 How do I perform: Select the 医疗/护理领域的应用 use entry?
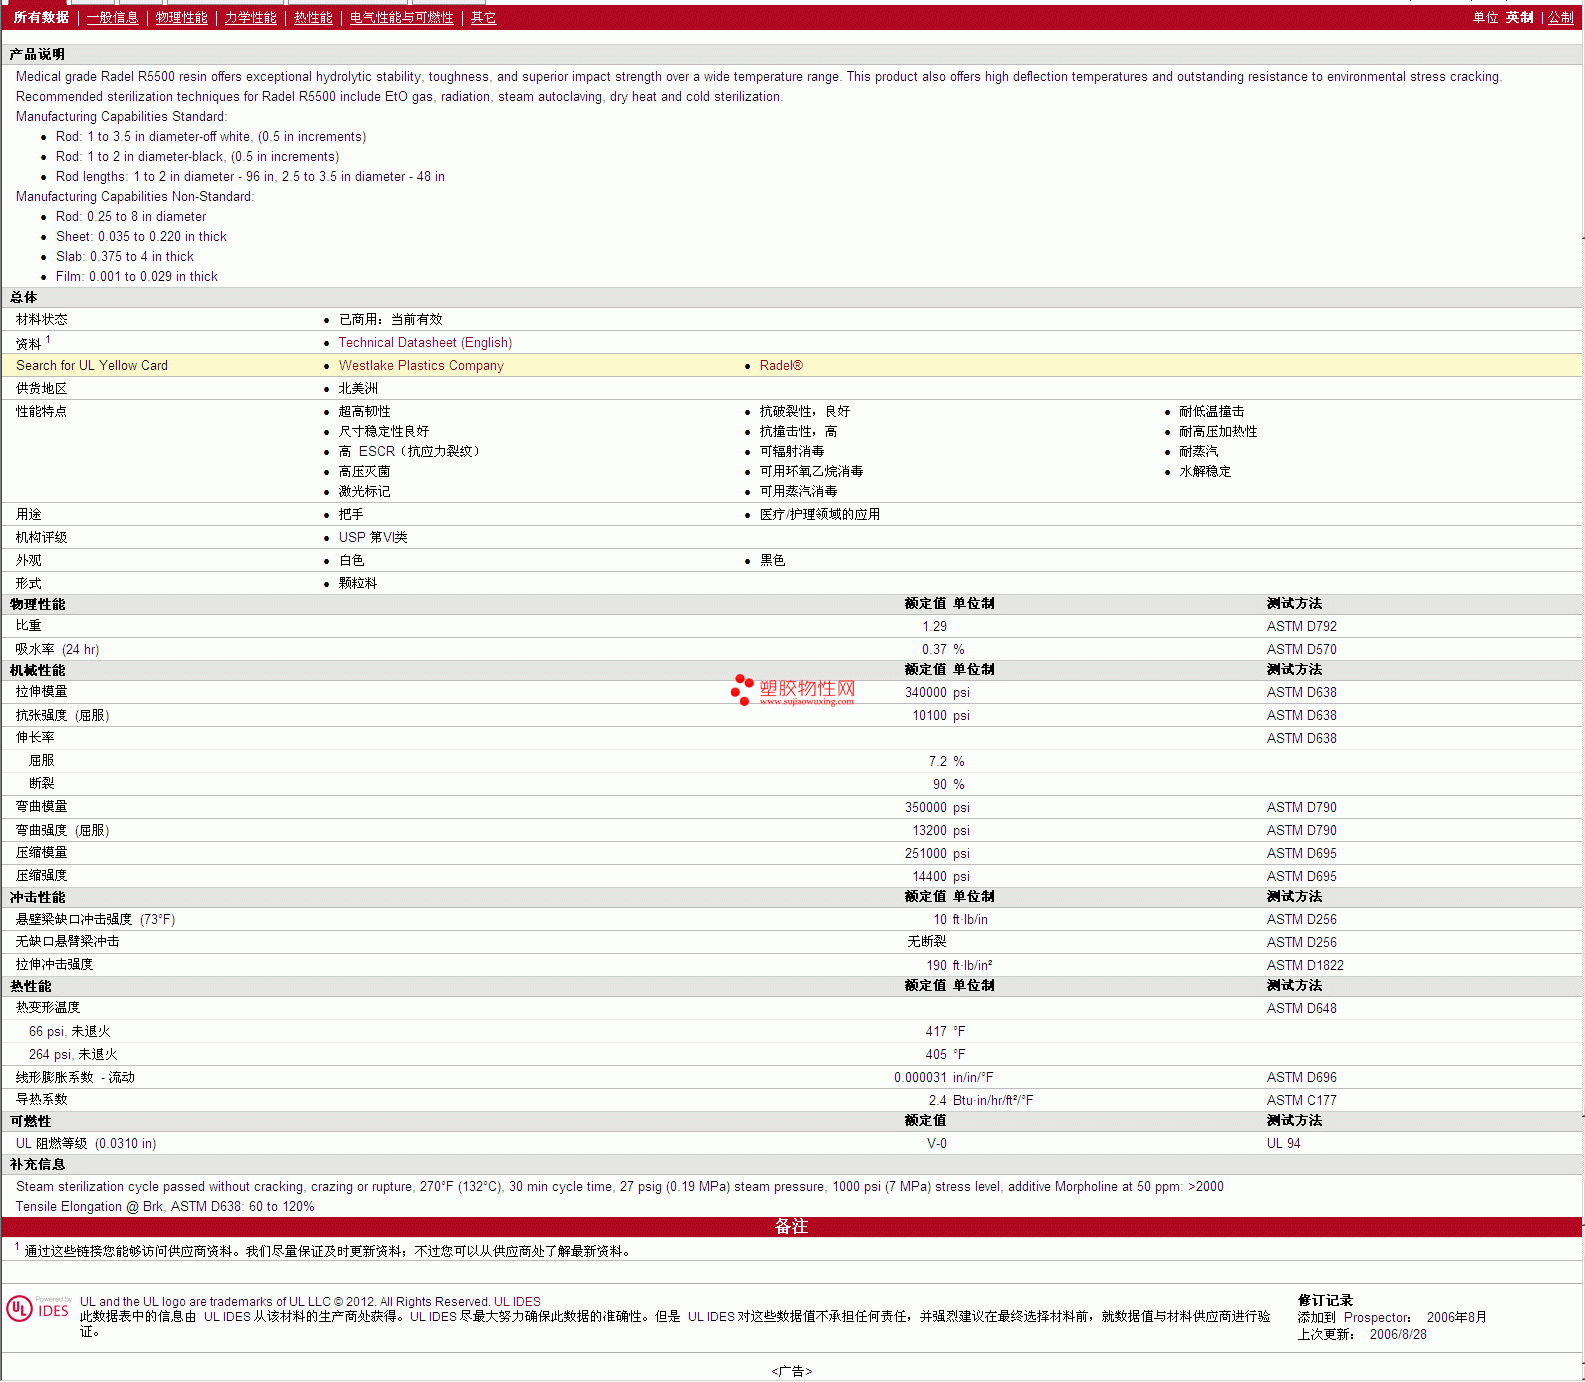[819, 514]
